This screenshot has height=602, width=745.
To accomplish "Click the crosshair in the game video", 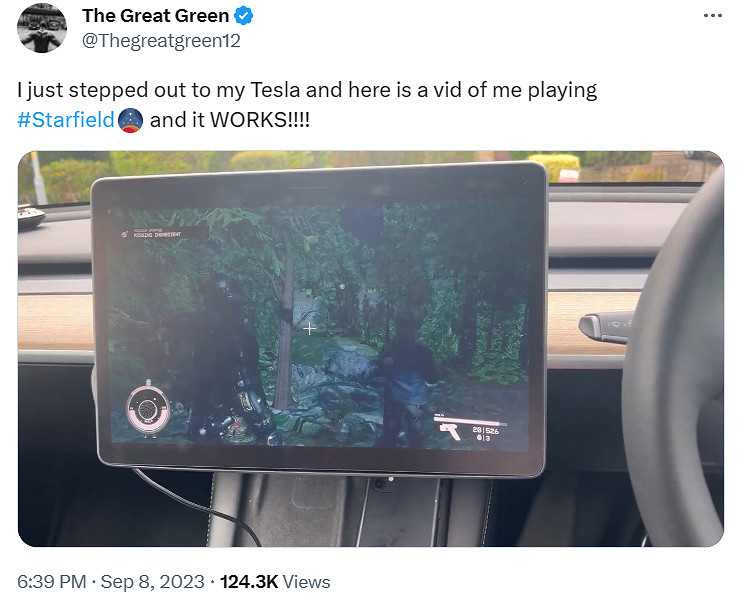I will (309, 328).
